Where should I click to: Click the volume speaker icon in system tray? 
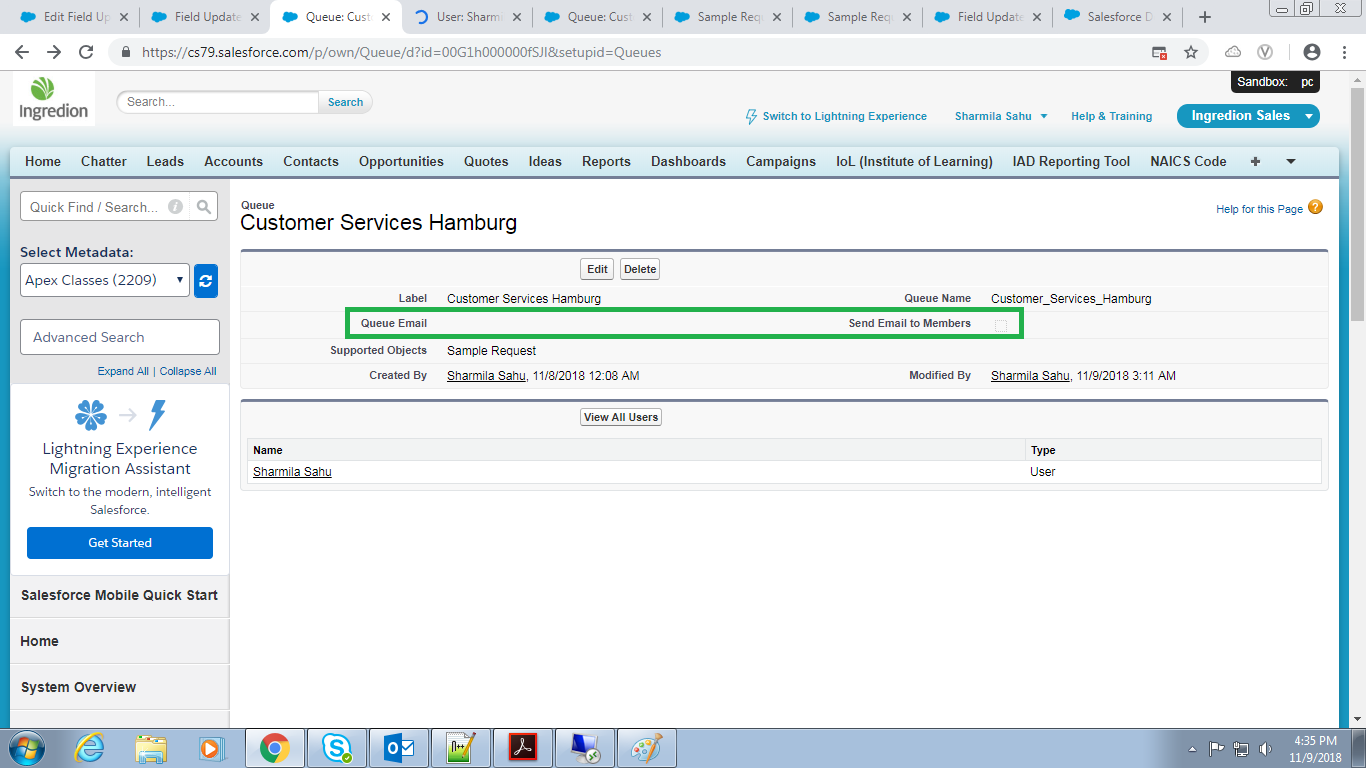point(1265,748)
